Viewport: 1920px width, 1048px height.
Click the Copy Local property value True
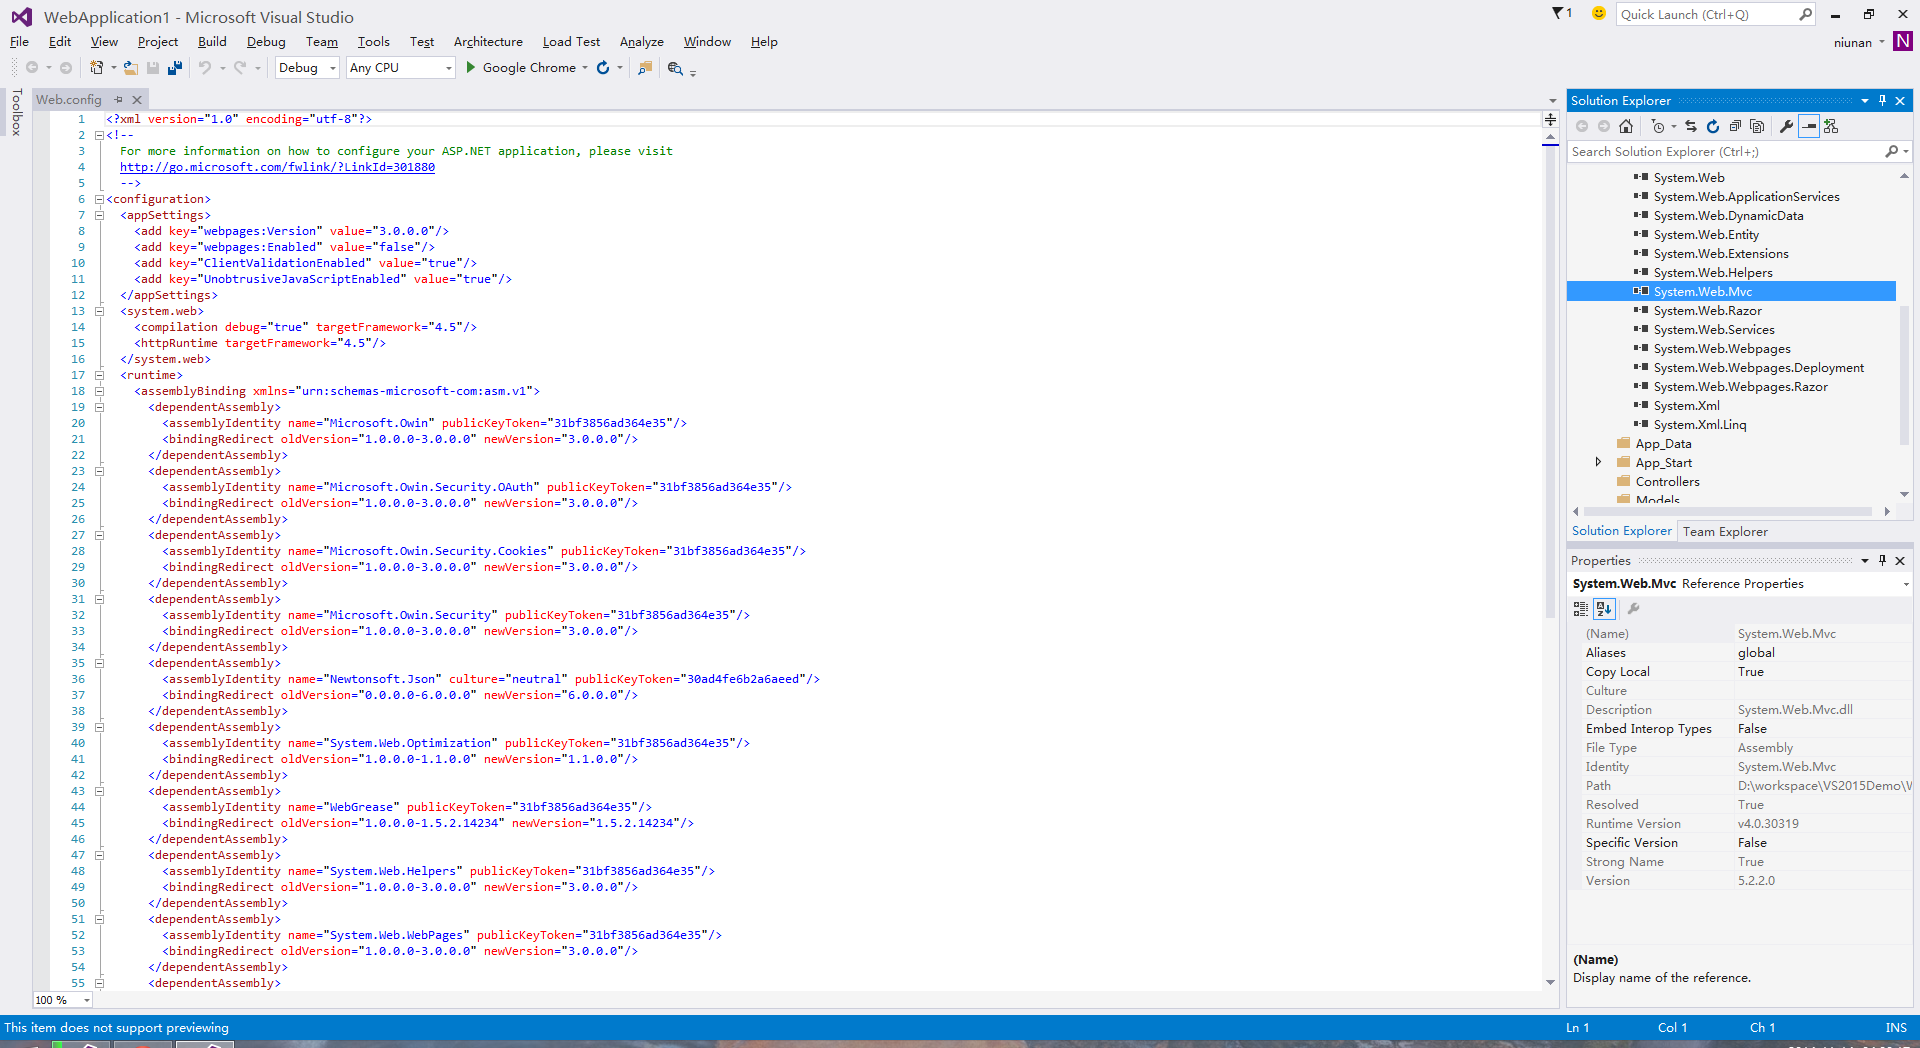click(1751, 672)
